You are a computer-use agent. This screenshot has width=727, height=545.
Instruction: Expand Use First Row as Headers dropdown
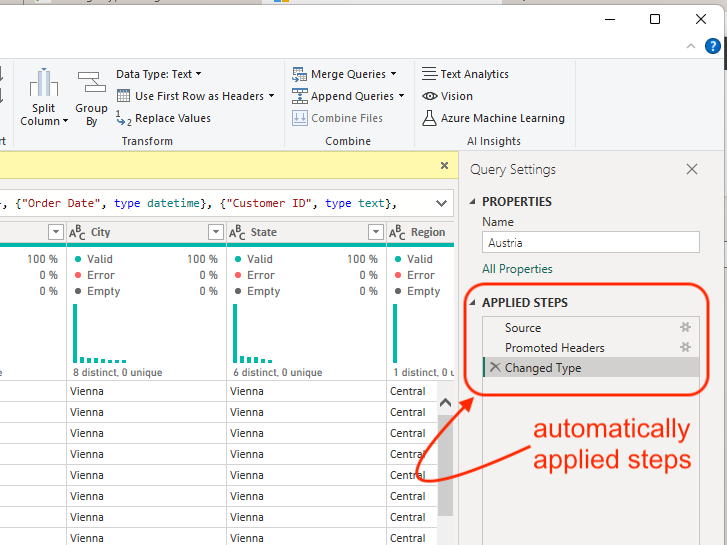[x=271, y=96]
